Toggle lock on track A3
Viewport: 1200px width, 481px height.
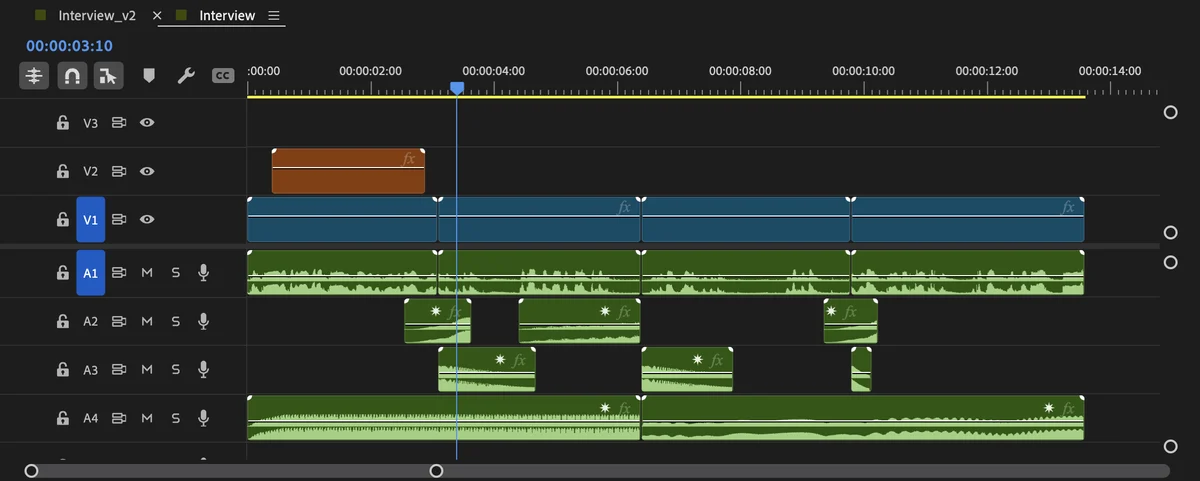tap(62, 369)
